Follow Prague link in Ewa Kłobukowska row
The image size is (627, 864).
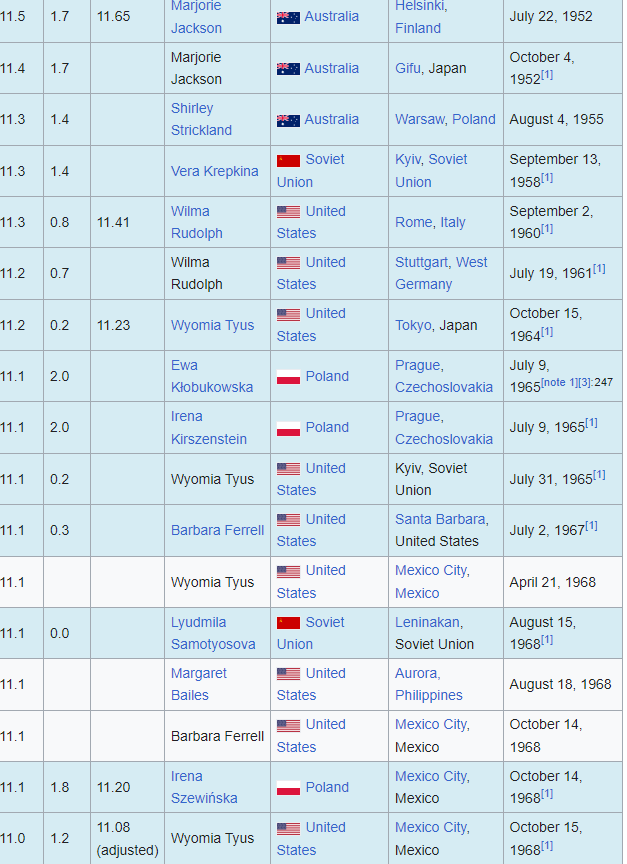(x=419, y=365)
